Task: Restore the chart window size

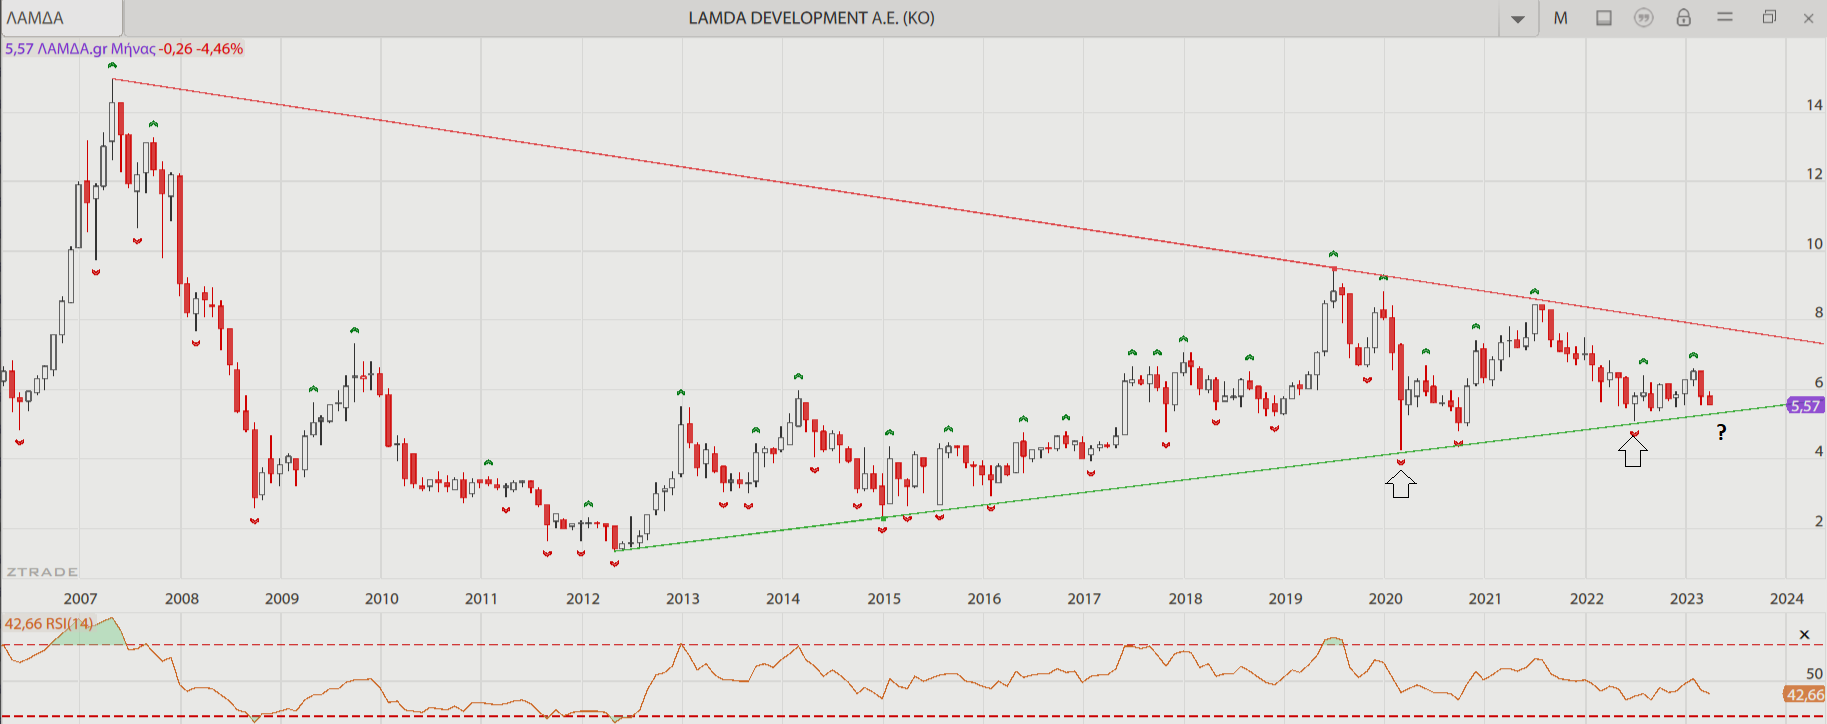Action: 1769,17
